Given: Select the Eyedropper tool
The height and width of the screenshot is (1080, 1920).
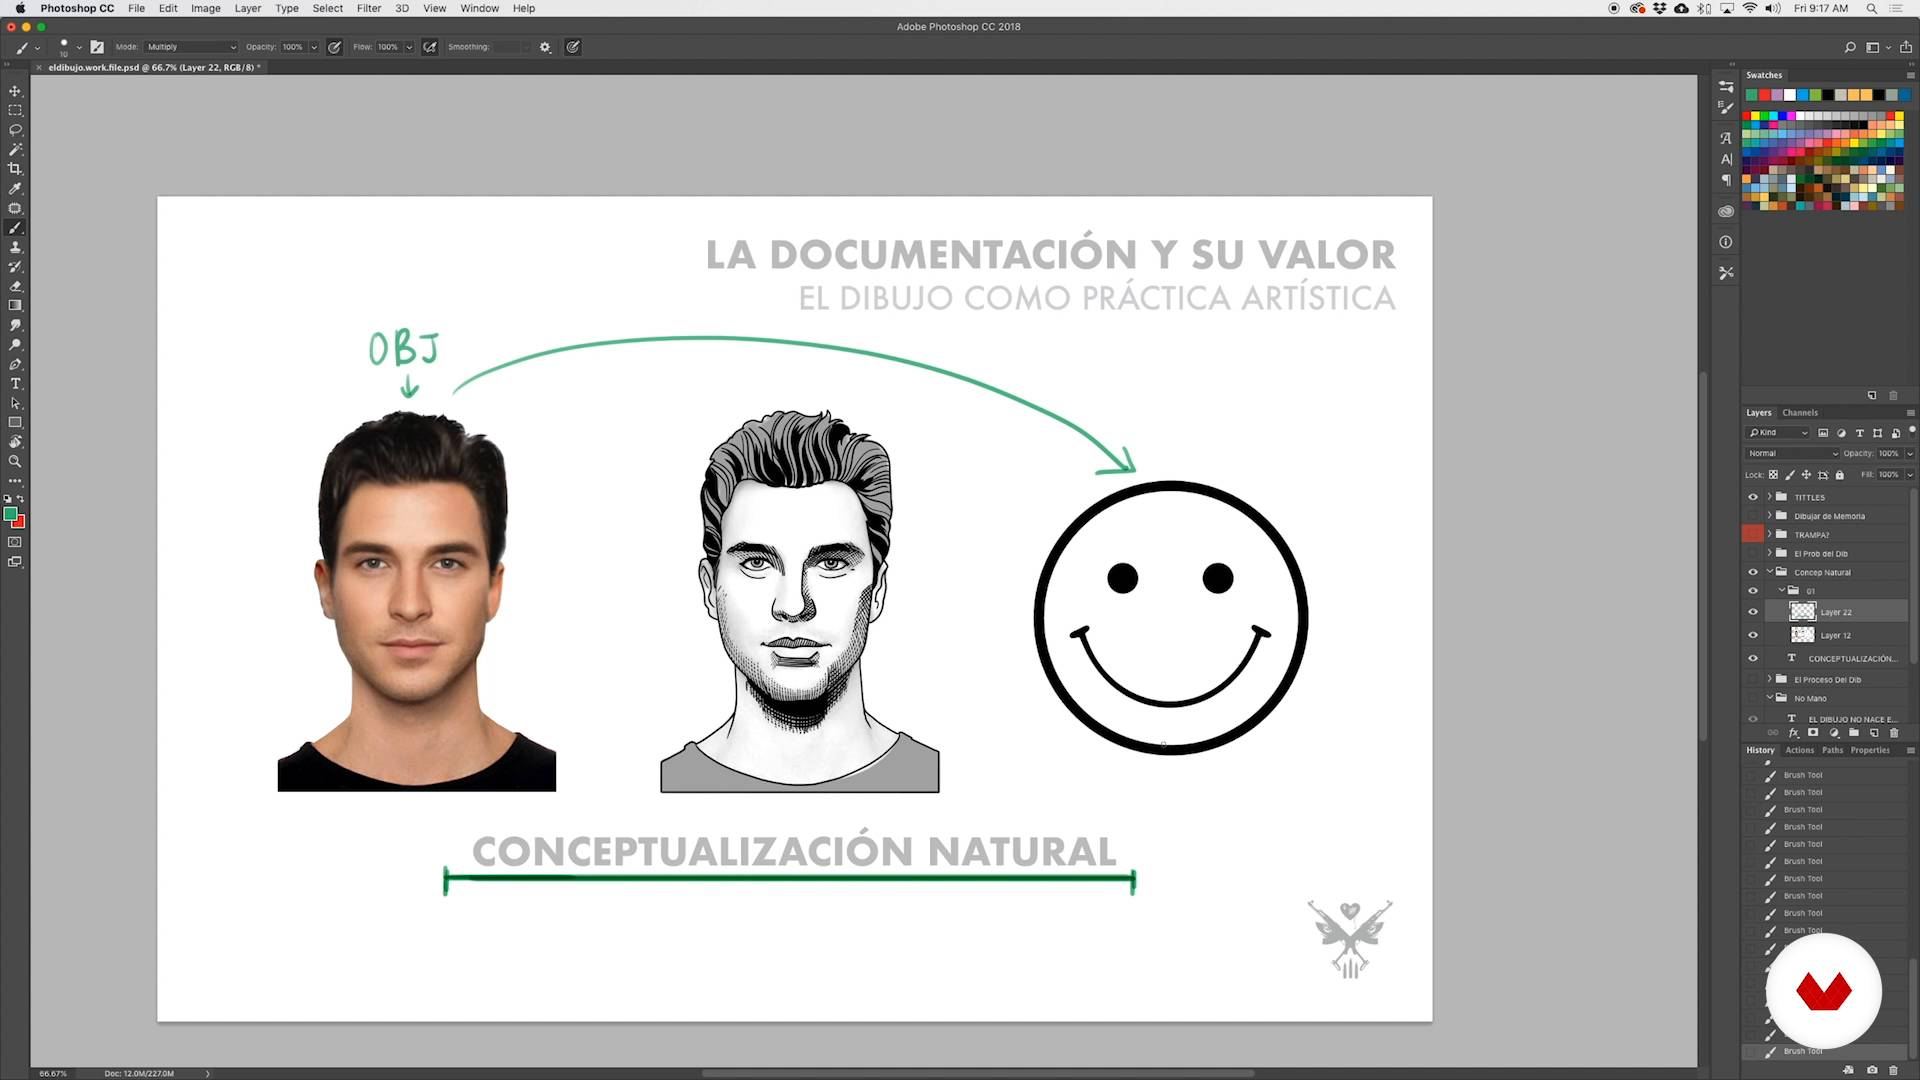Looking at the screenshot, I should [x=15, y=188].
